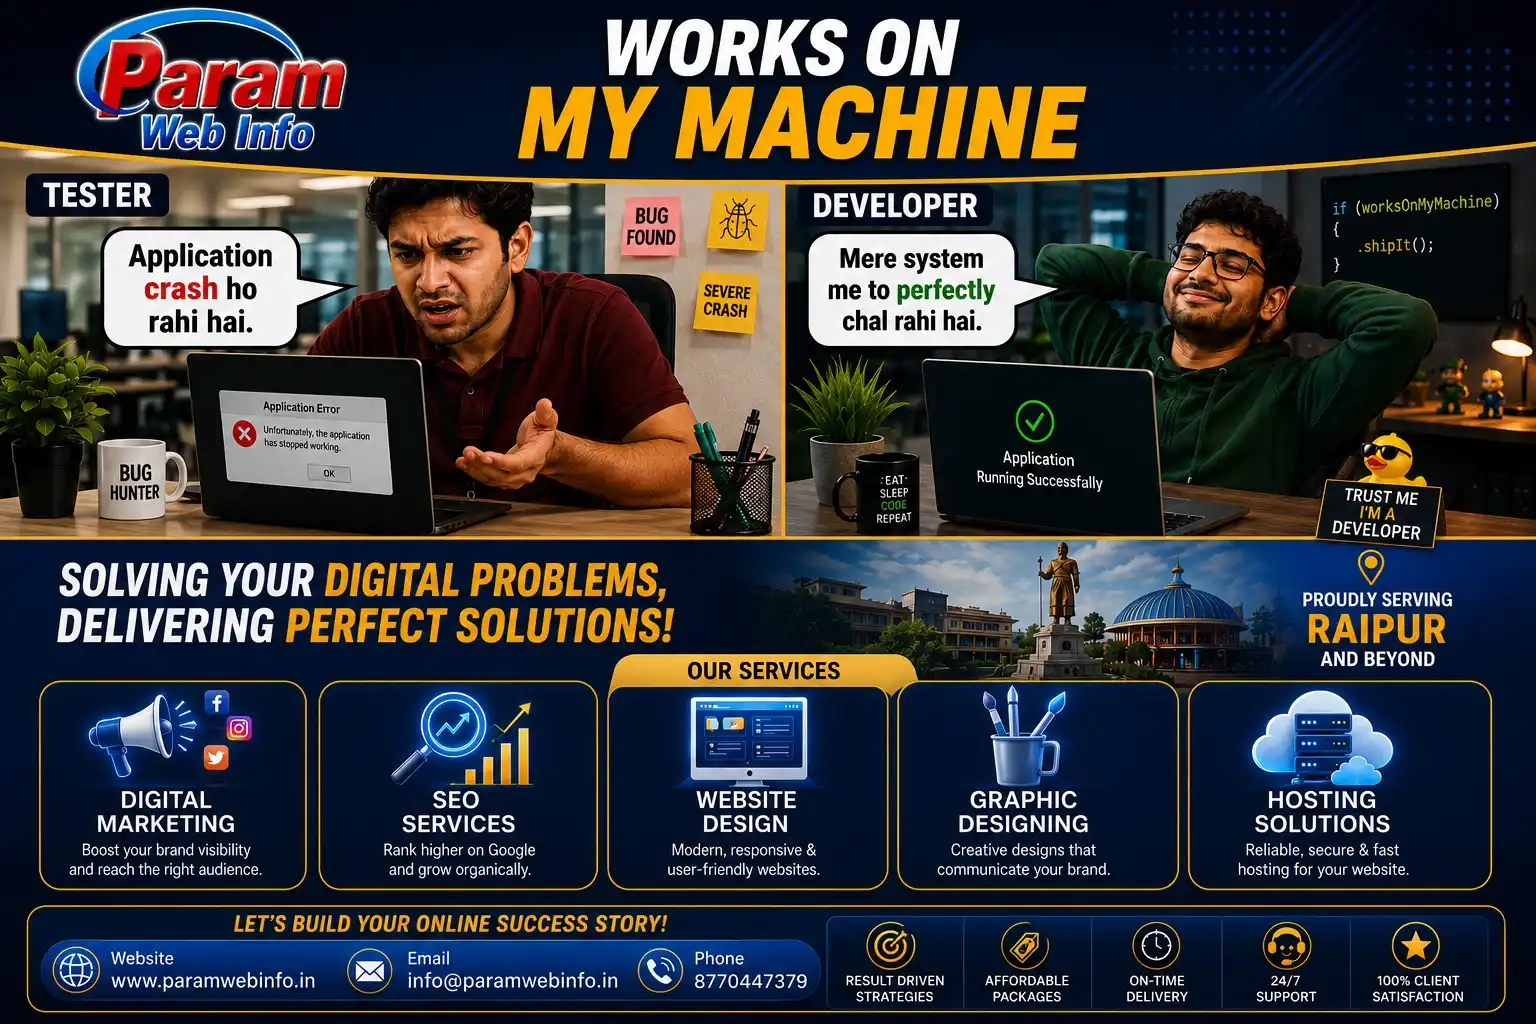Select the Website Design title
Viewport: 1536px width, 1024px height.
(746, 812)
